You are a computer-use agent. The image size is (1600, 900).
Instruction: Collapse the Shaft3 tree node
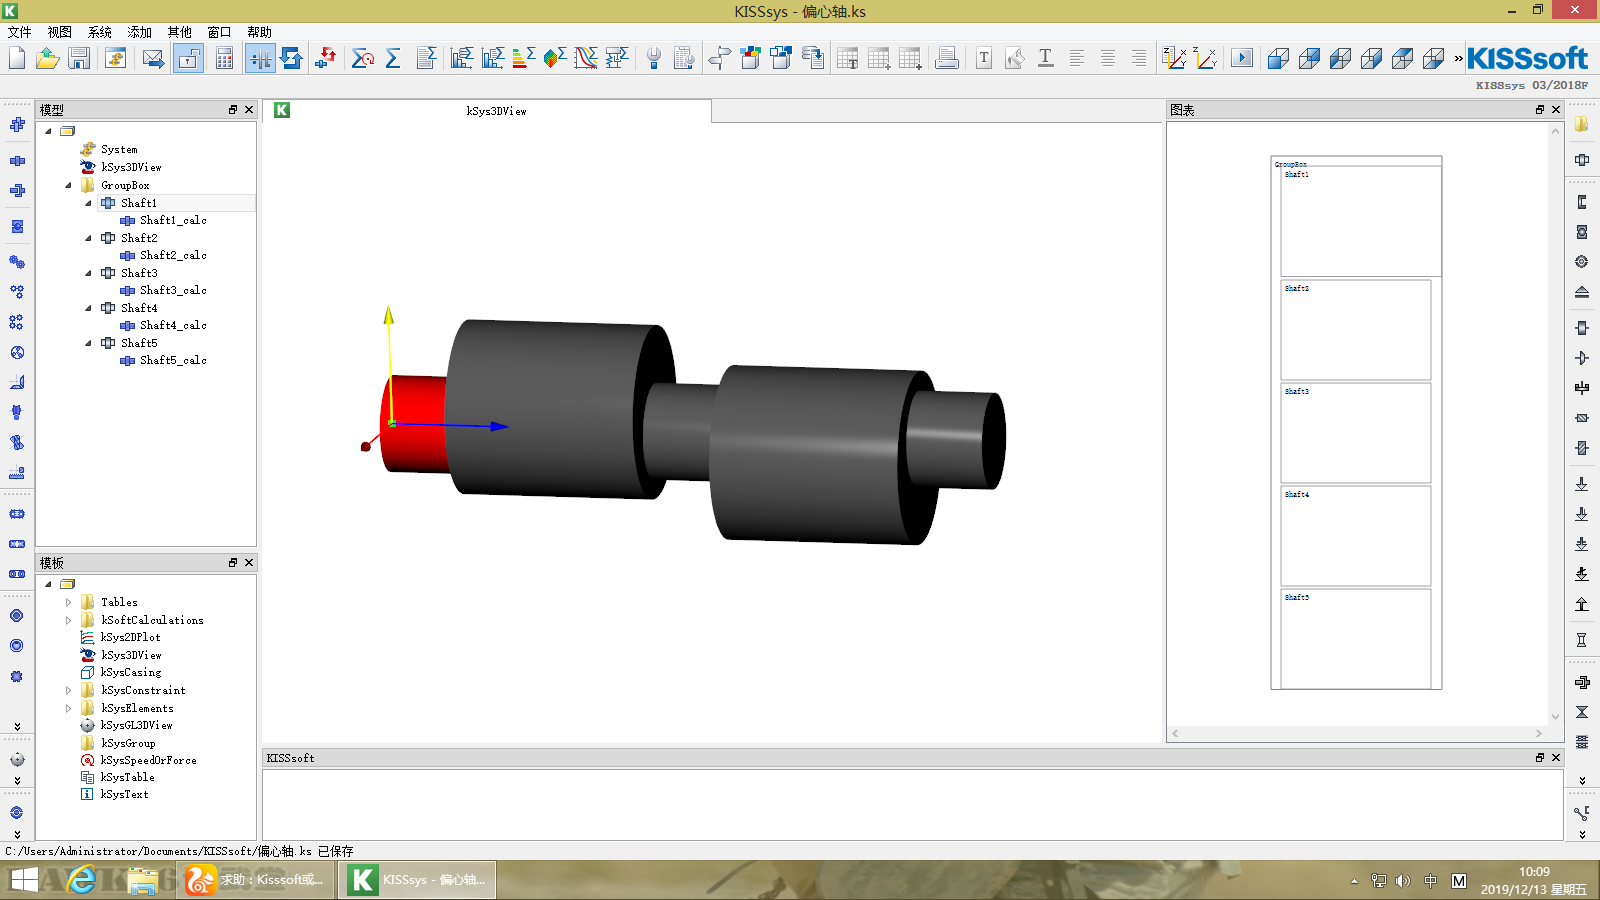88,273
